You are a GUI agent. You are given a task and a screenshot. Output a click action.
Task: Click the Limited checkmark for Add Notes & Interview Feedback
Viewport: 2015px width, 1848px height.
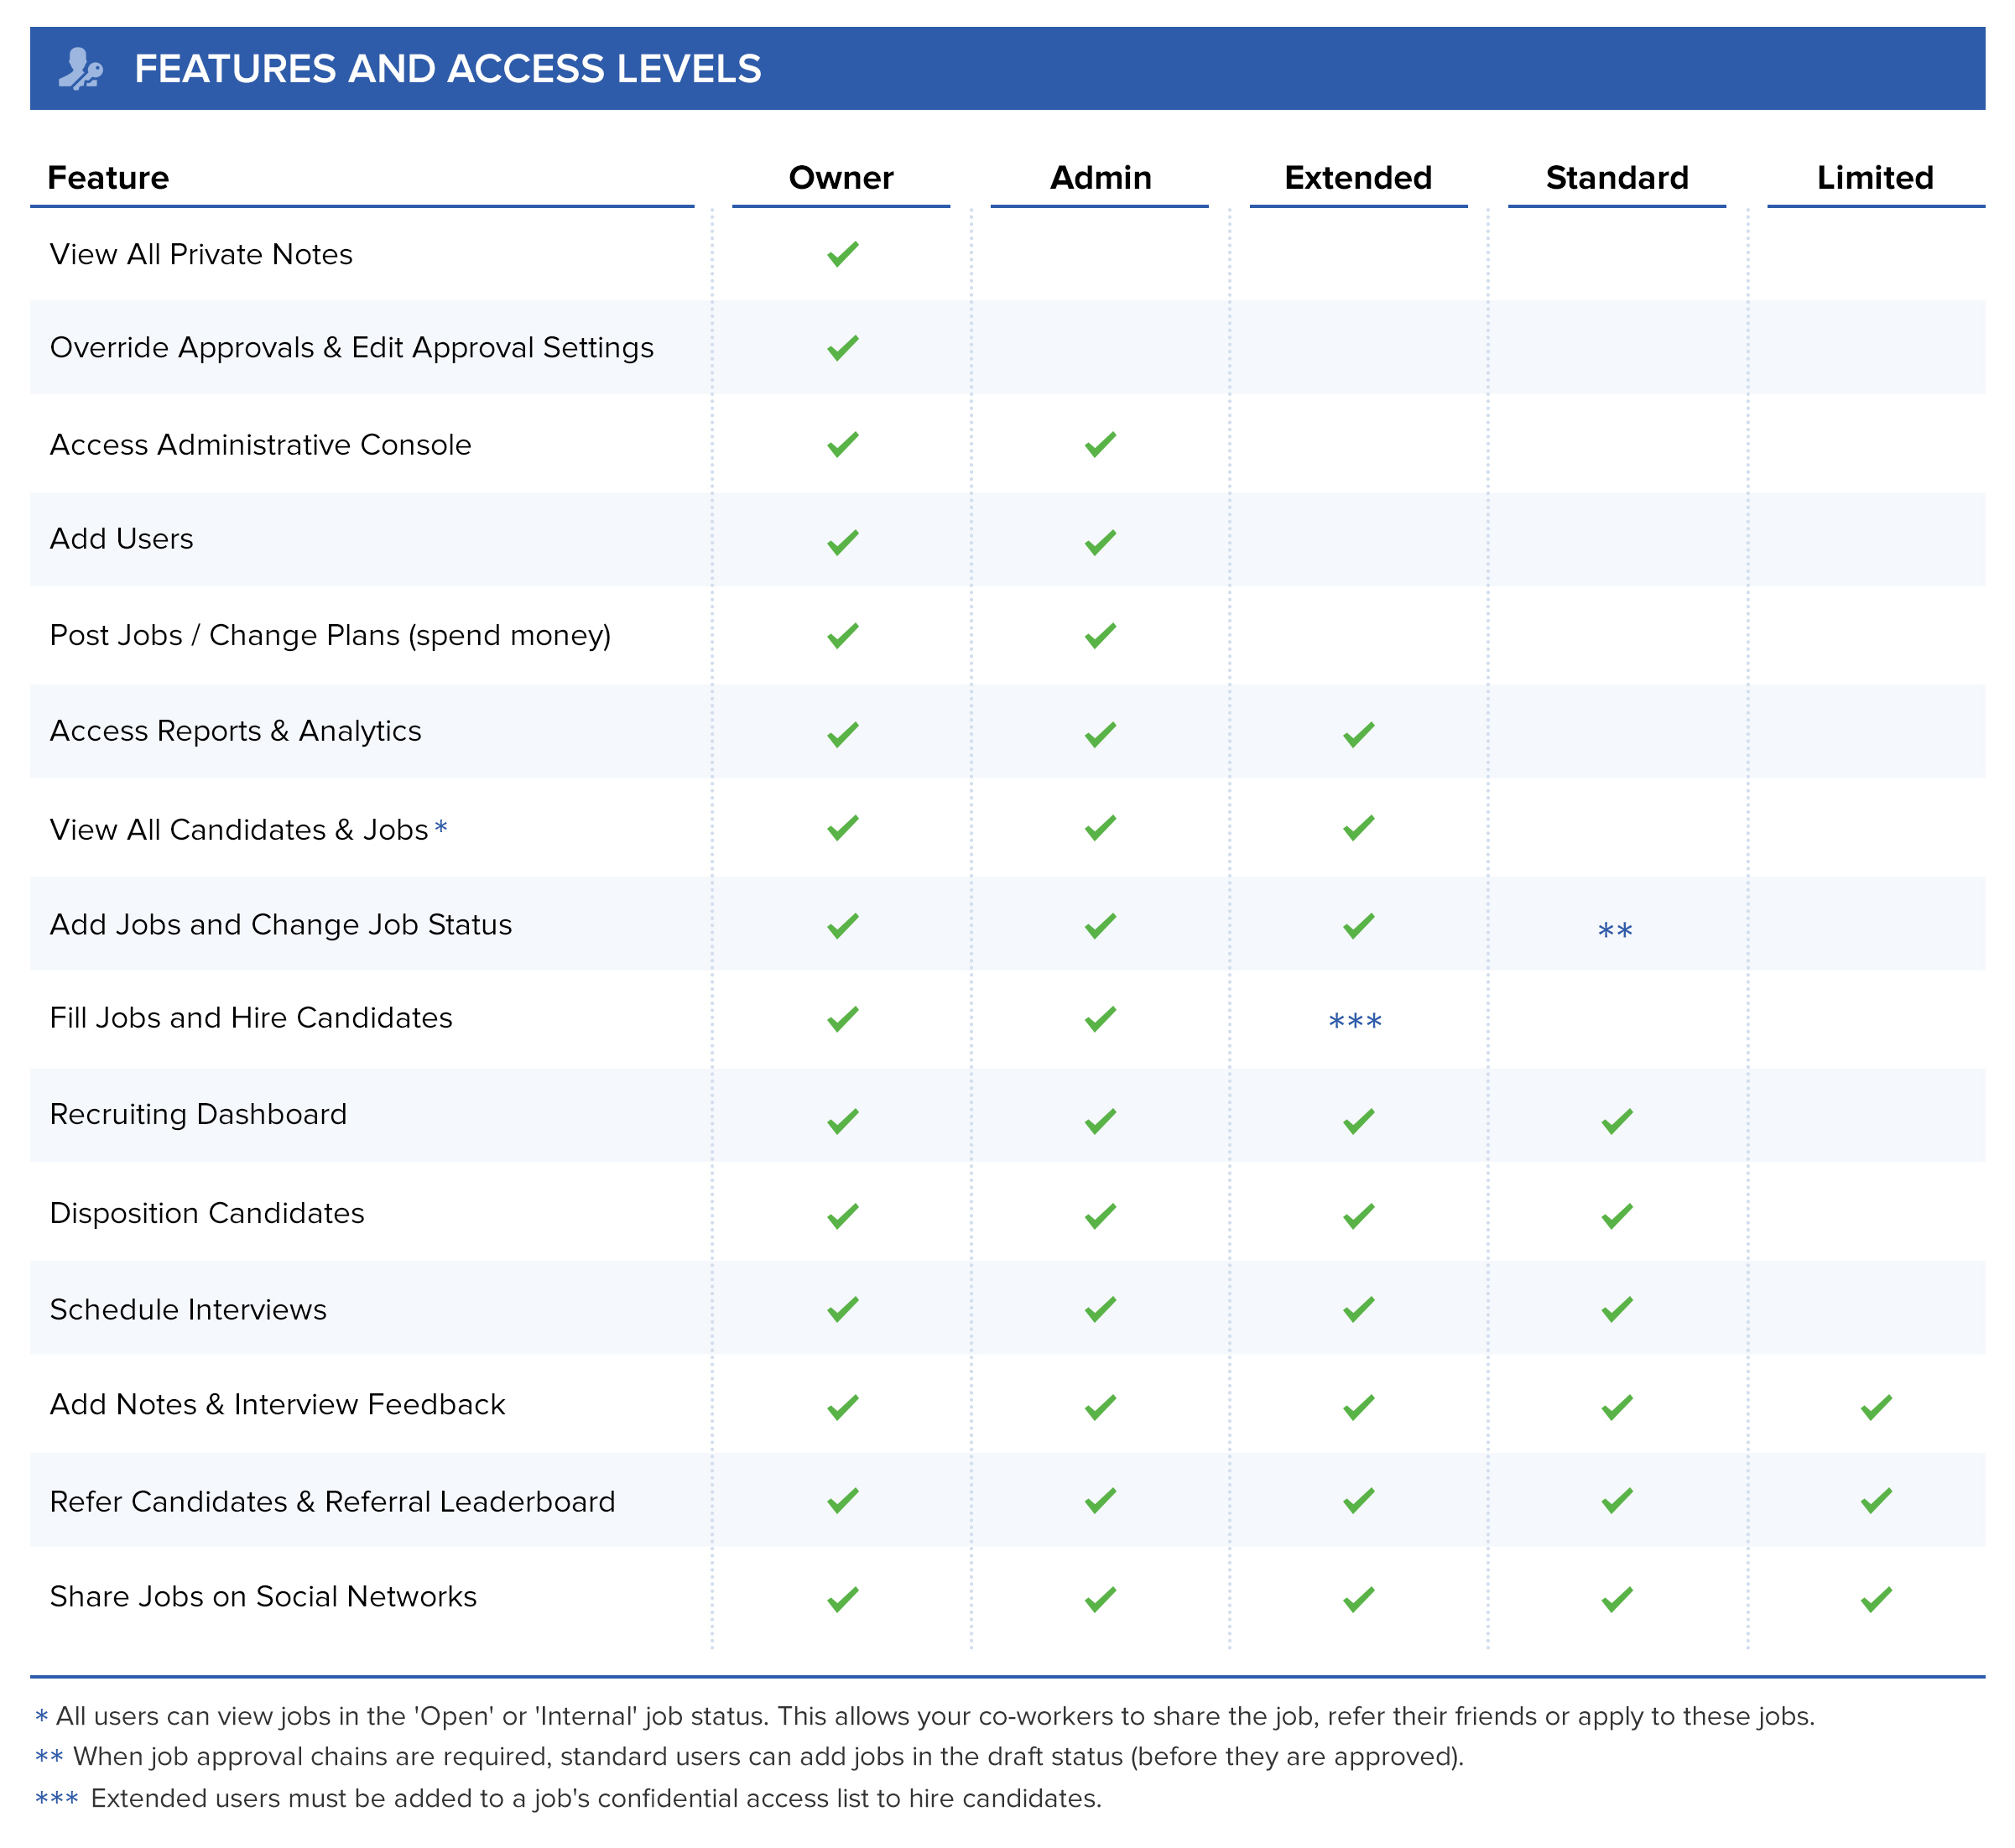pos(1876,1407)
